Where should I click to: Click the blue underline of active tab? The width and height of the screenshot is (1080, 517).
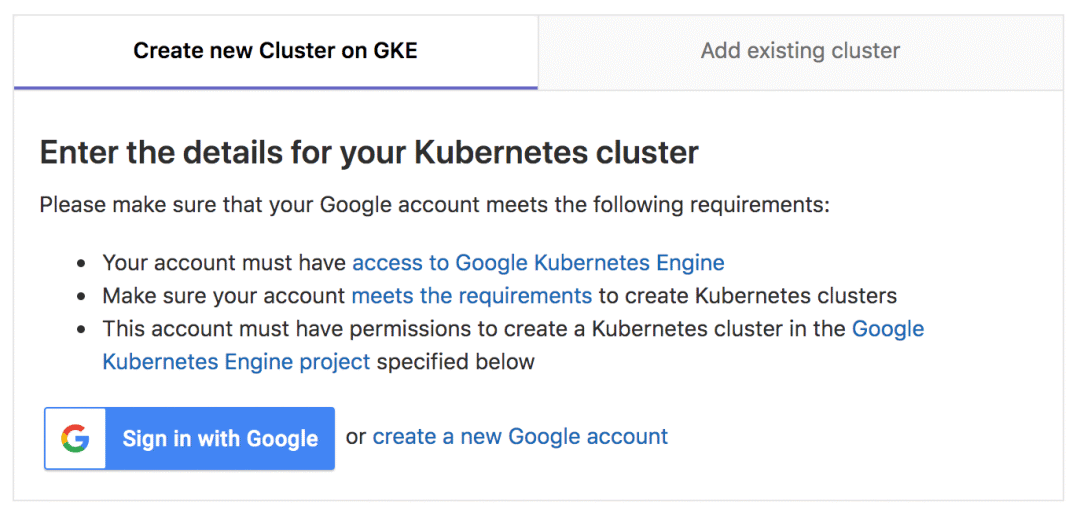(x=276, y=88)
